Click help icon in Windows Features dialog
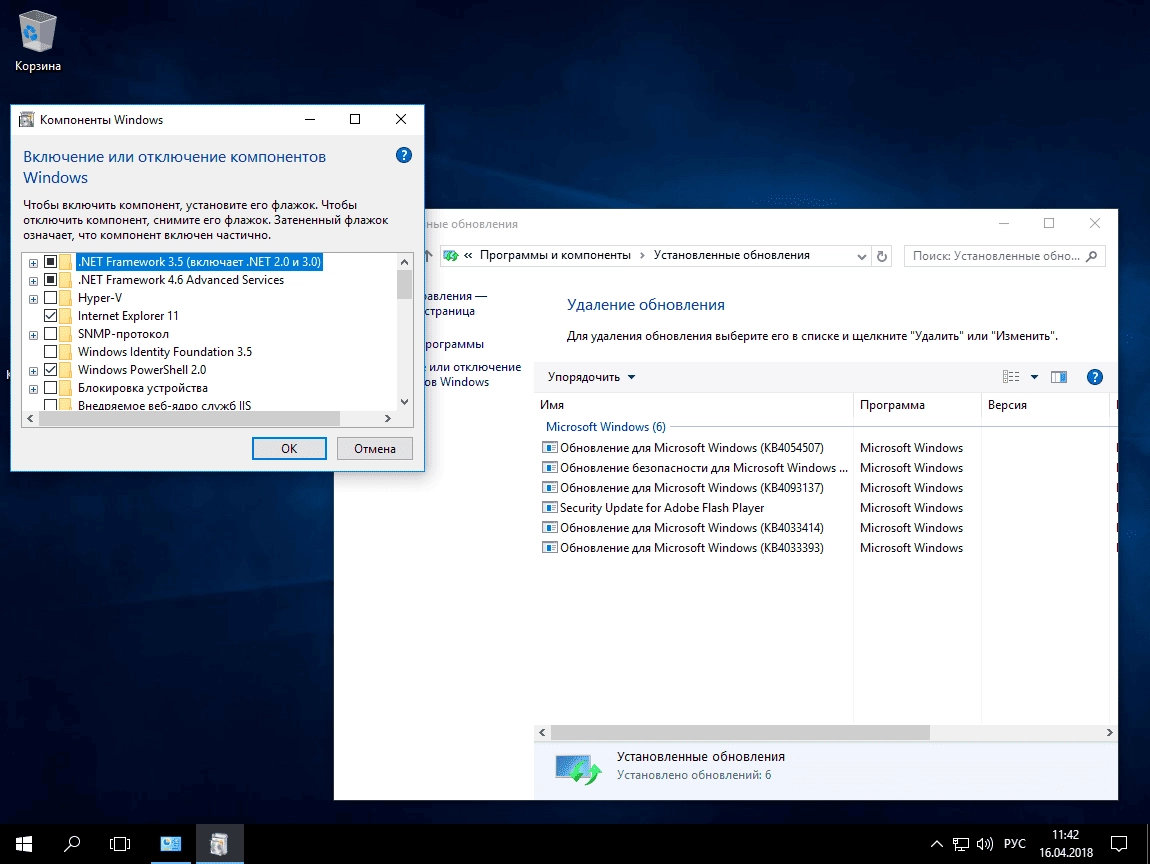Viewport: 1150px width, 864px height. point(403,155)
